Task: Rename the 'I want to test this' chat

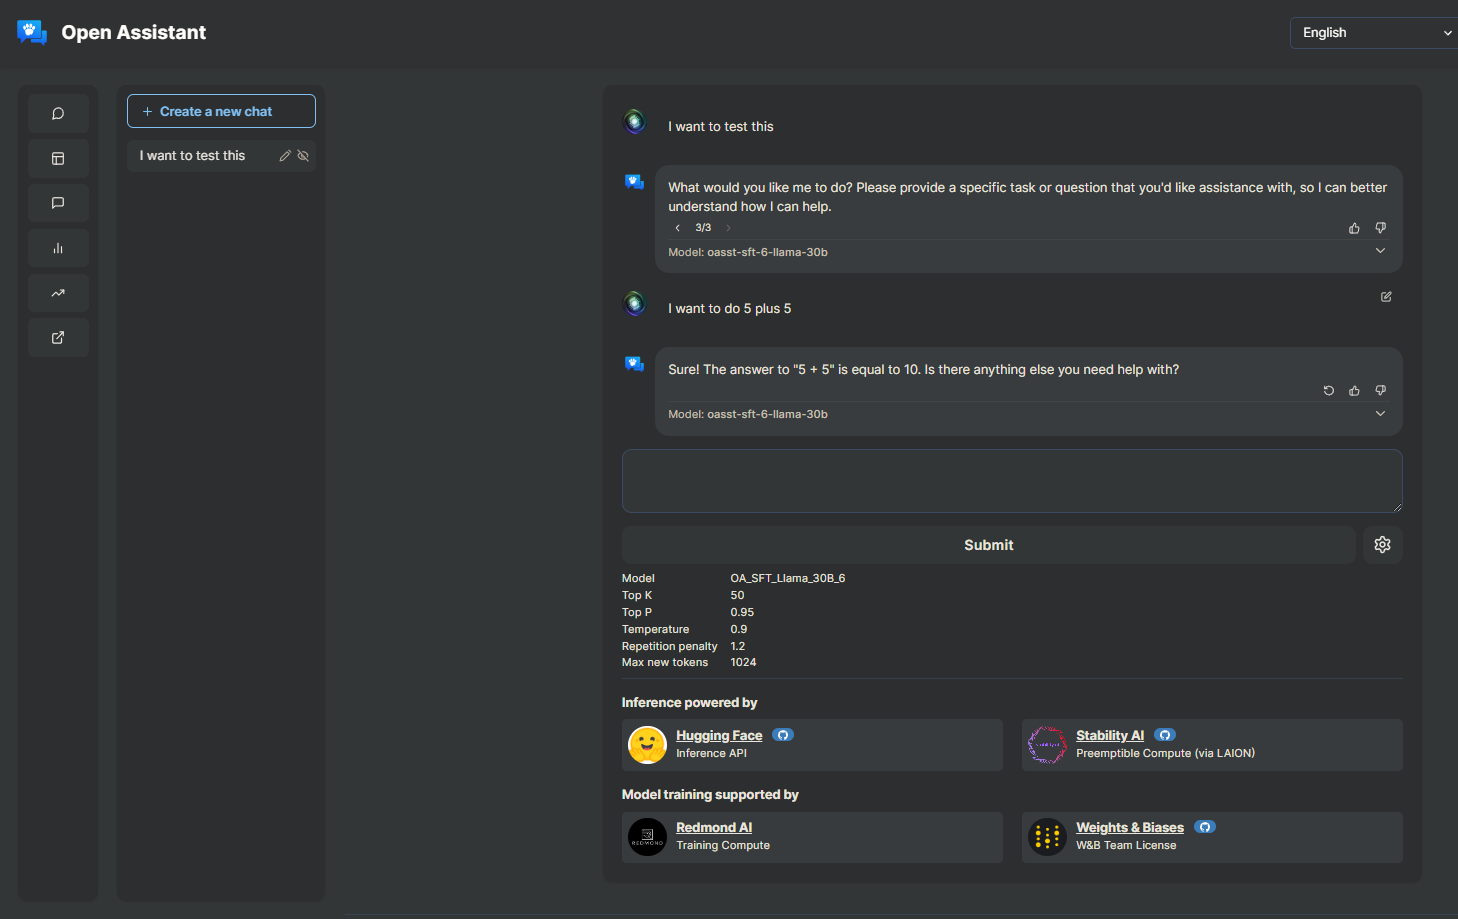Action: [284, 155]
